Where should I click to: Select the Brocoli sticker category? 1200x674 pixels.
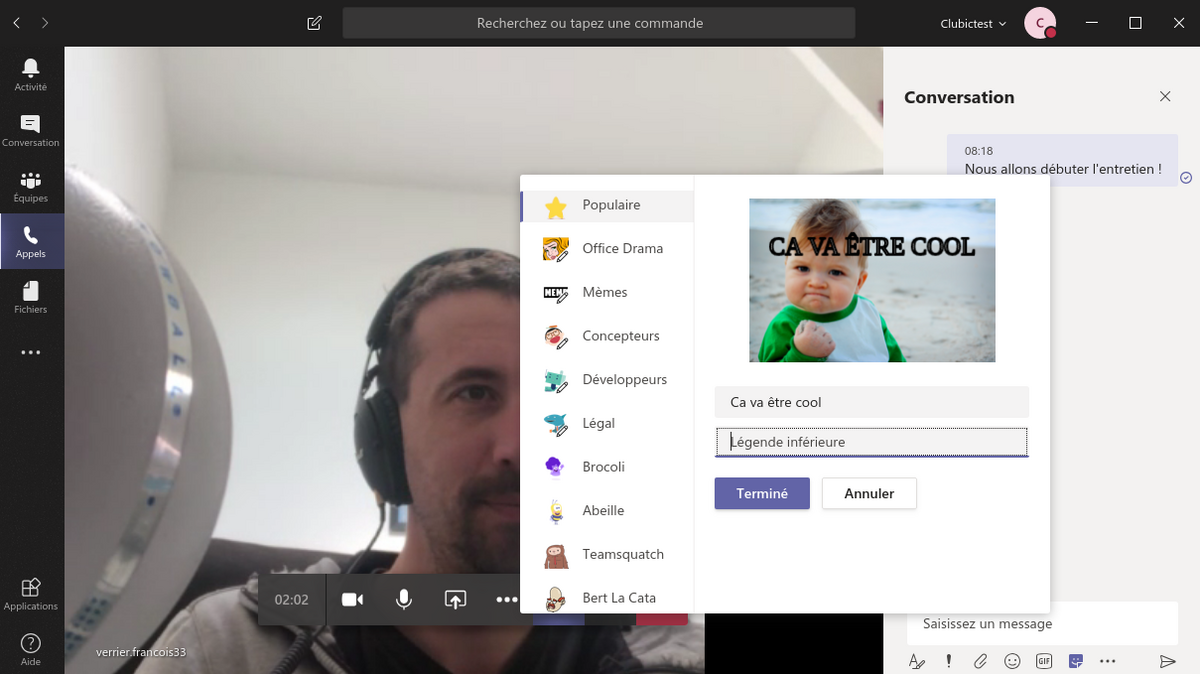click(607, 467)
